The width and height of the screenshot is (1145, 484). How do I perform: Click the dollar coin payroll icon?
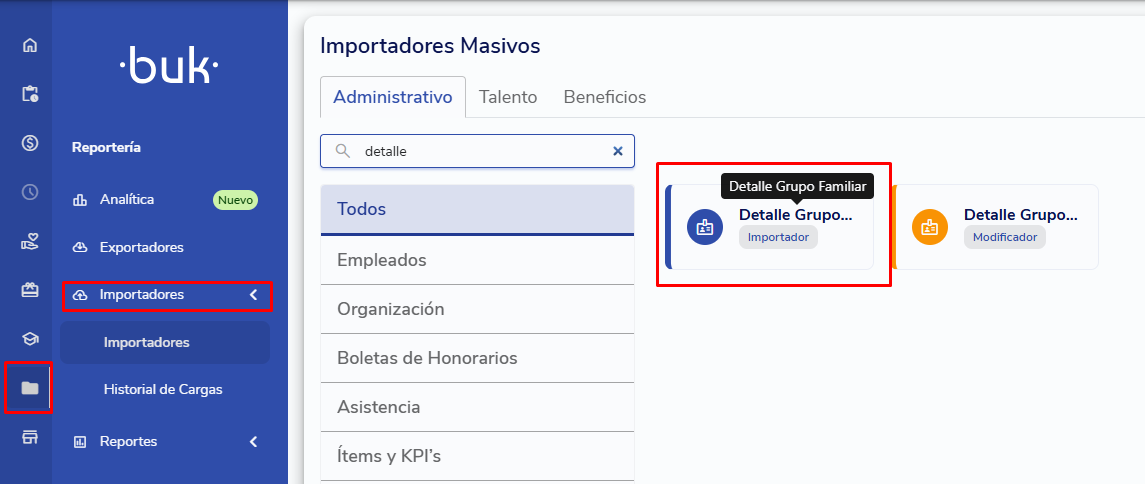(x=30, y=143)
